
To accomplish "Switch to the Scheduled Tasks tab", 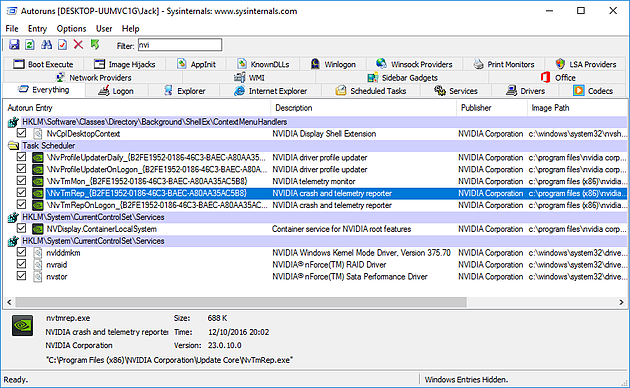I will coord(371,91).
